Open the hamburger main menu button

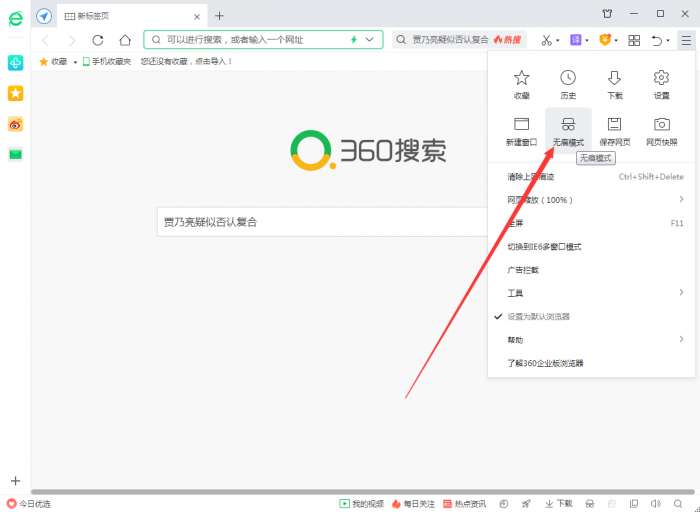[x=686, y=40]
